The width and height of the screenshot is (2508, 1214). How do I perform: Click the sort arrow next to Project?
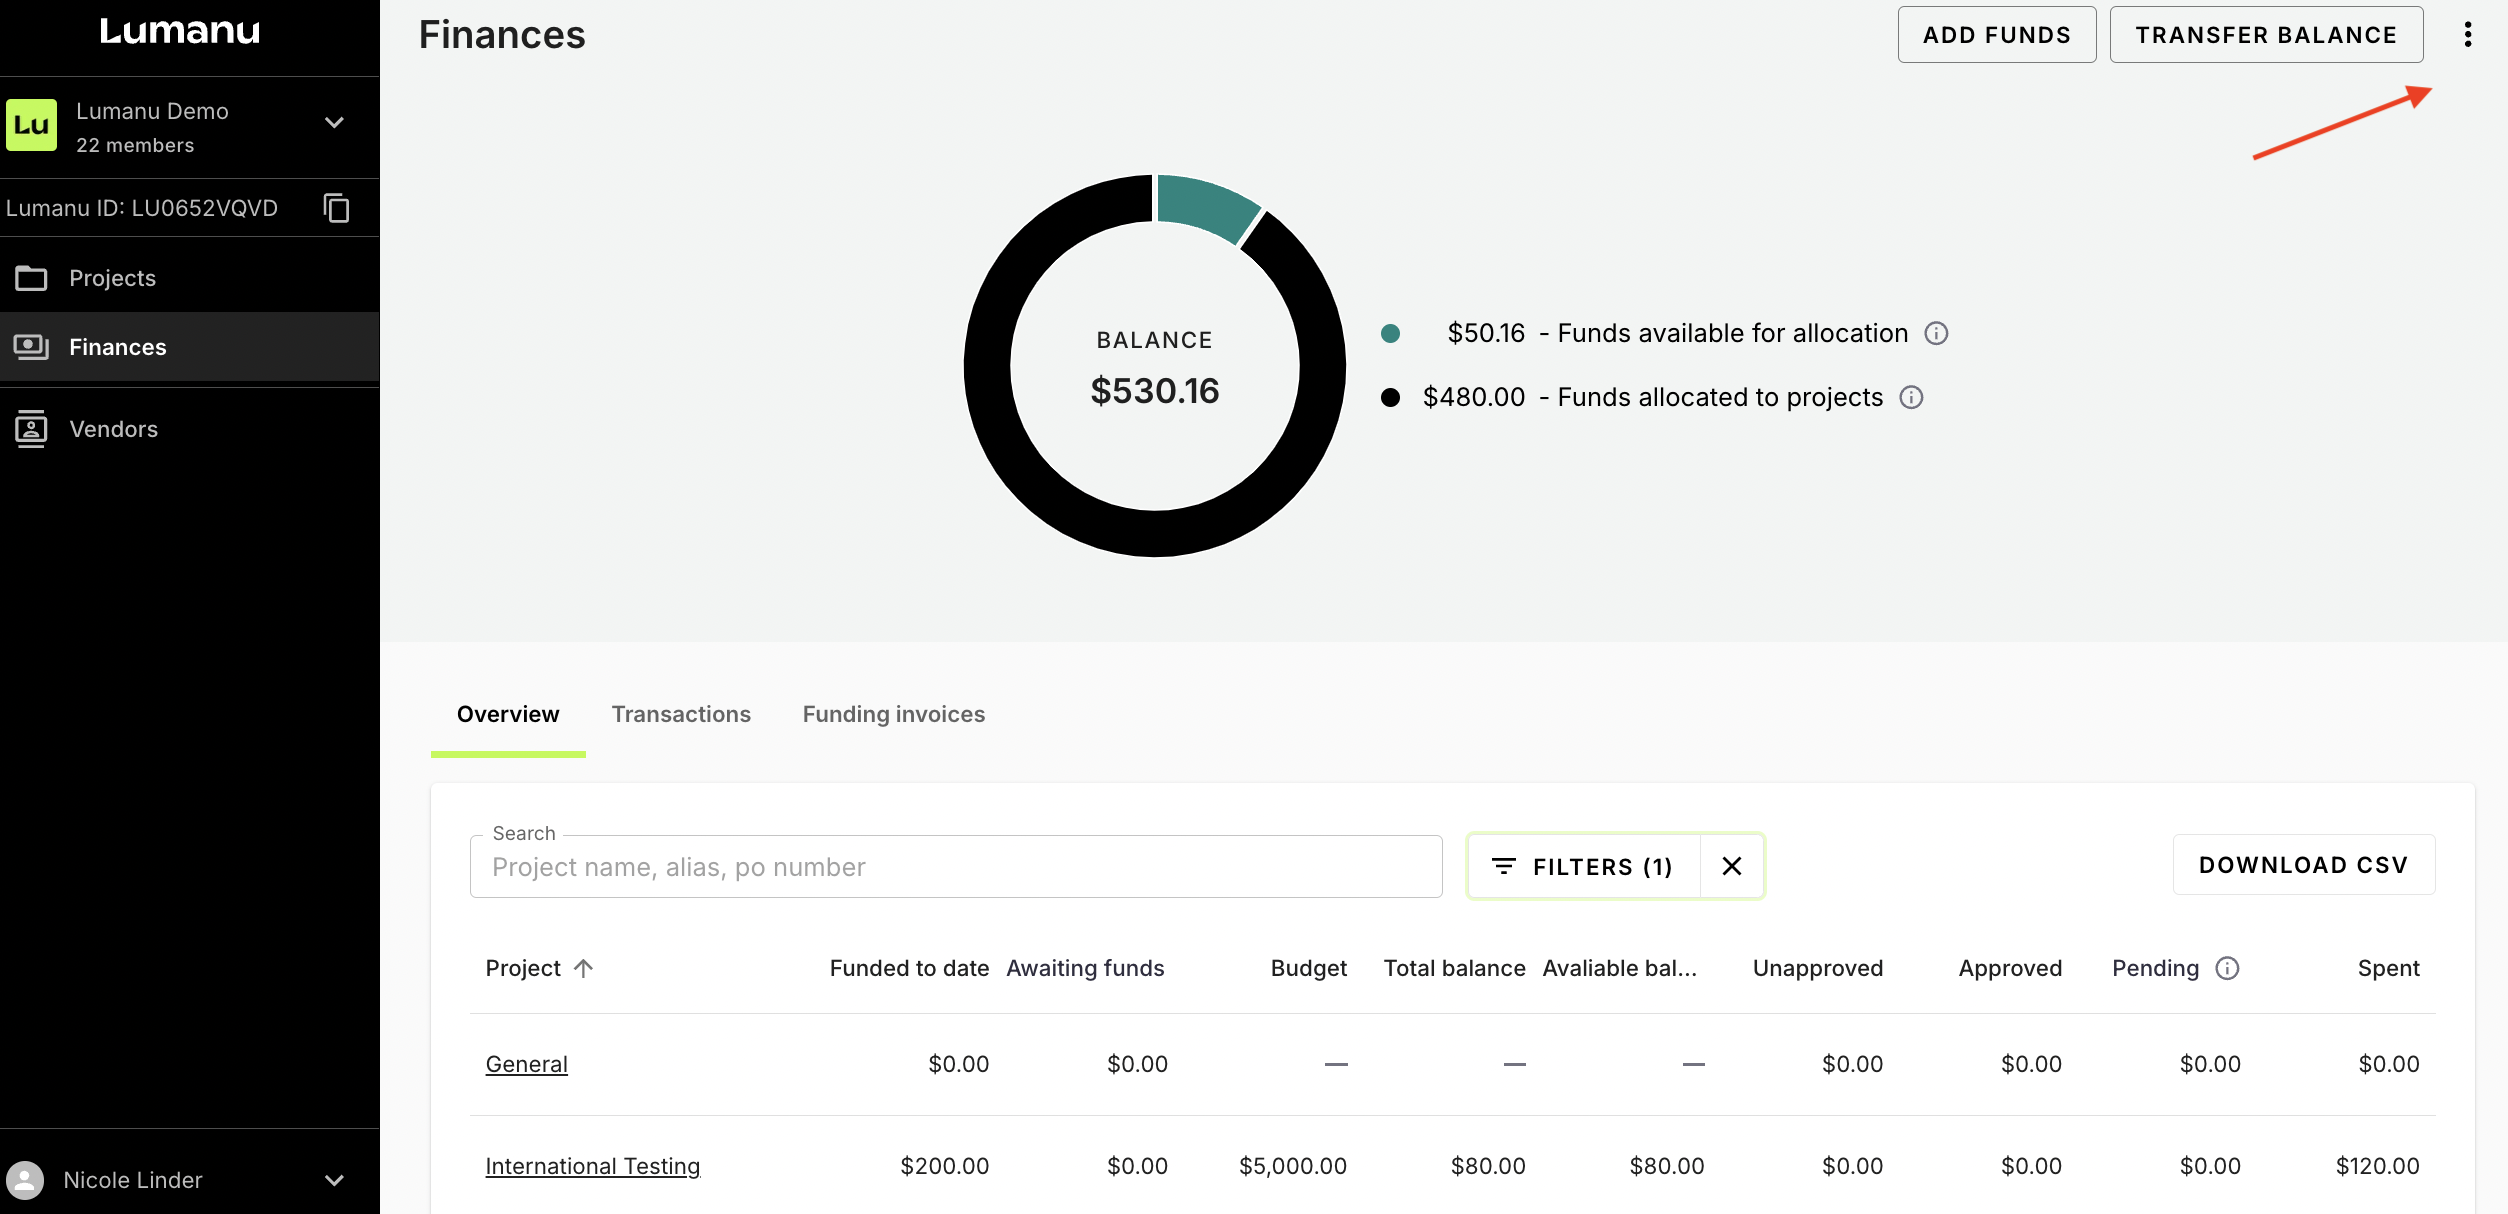[584, 968]
